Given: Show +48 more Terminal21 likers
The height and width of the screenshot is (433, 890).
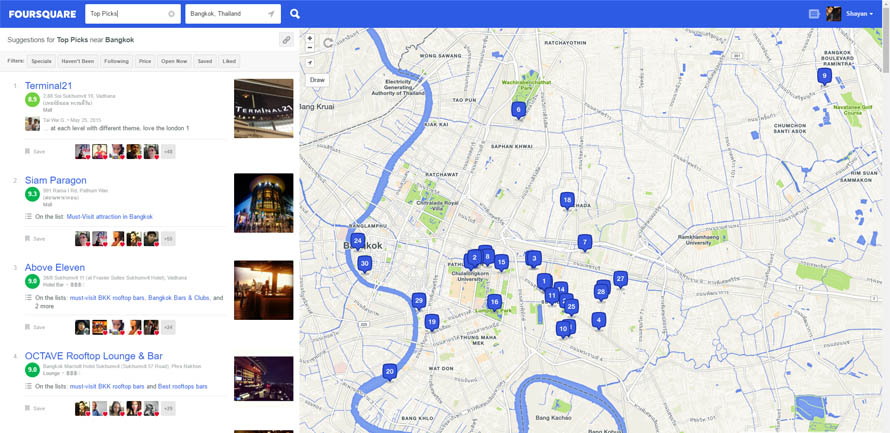Looking at the screenshot, I should coord(168,152).
